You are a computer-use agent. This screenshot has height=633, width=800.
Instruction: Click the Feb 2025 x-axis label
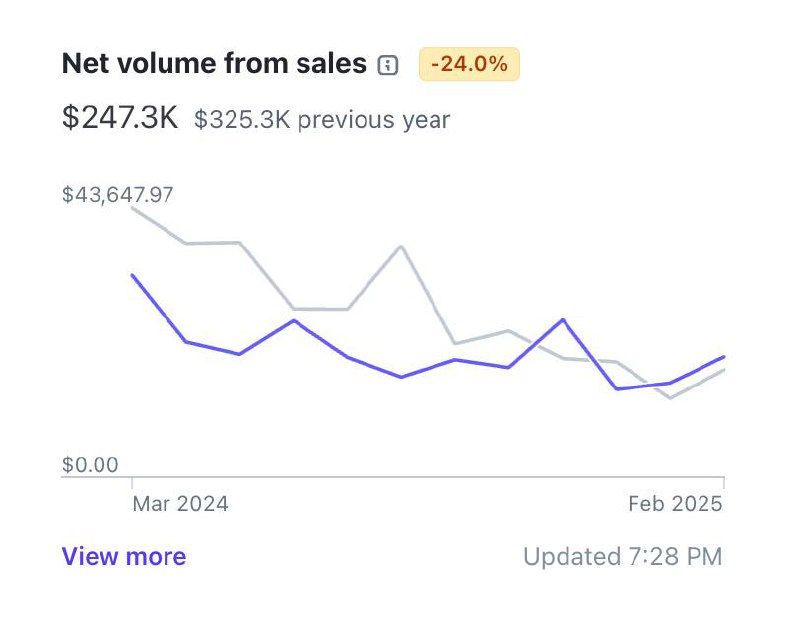(x=675, y=504)
